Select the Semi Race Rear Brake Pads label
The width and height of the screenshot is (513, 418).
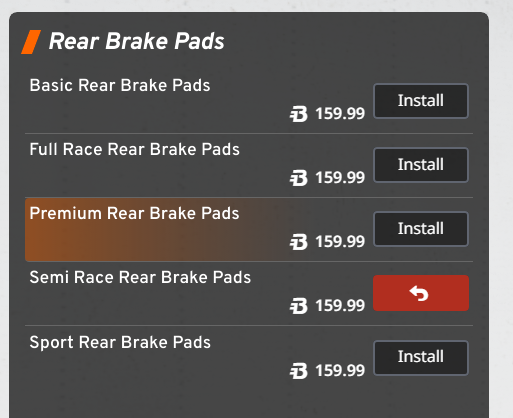[x=140, y=277]
